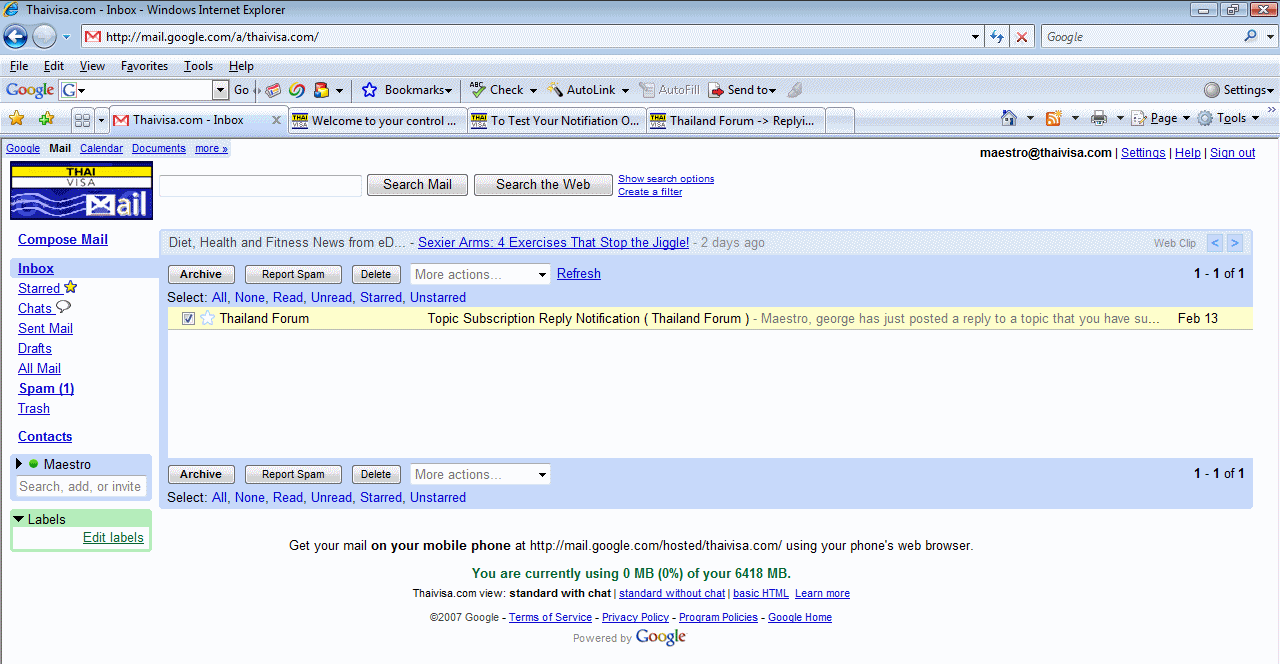Click the Refresh page icon beside address bar
The height and width of the screenshot is (664, 1280).
(x=997, y=37)
